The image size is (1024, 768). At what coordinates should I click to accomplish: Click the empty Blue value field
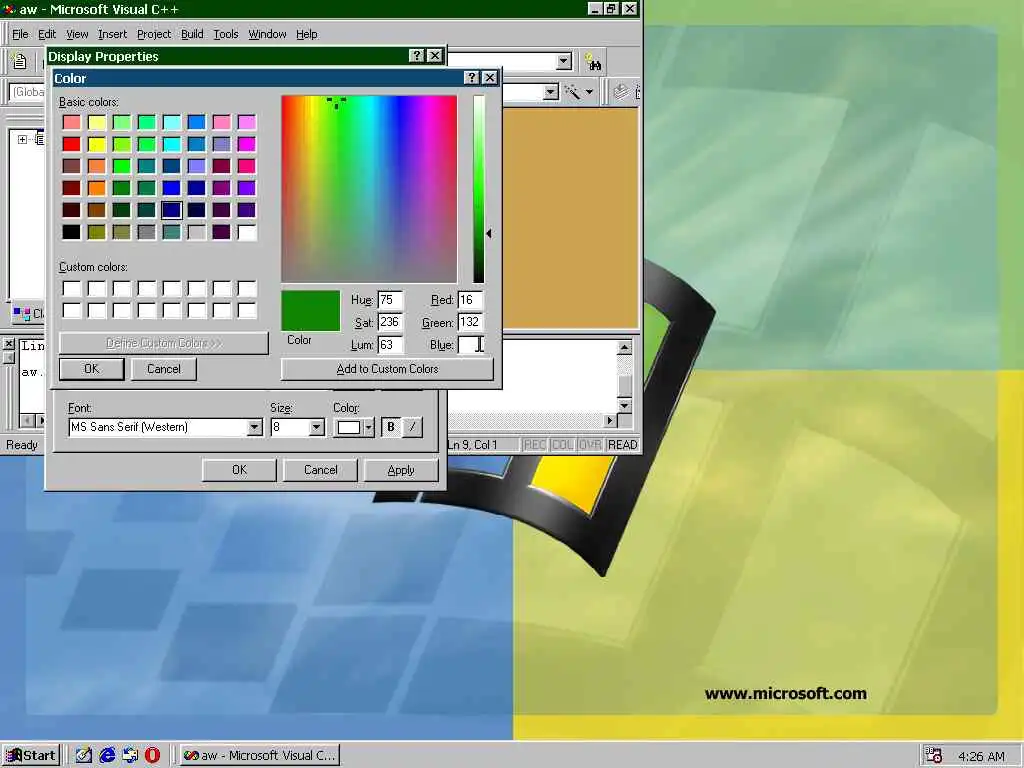(x=470, y=344)
